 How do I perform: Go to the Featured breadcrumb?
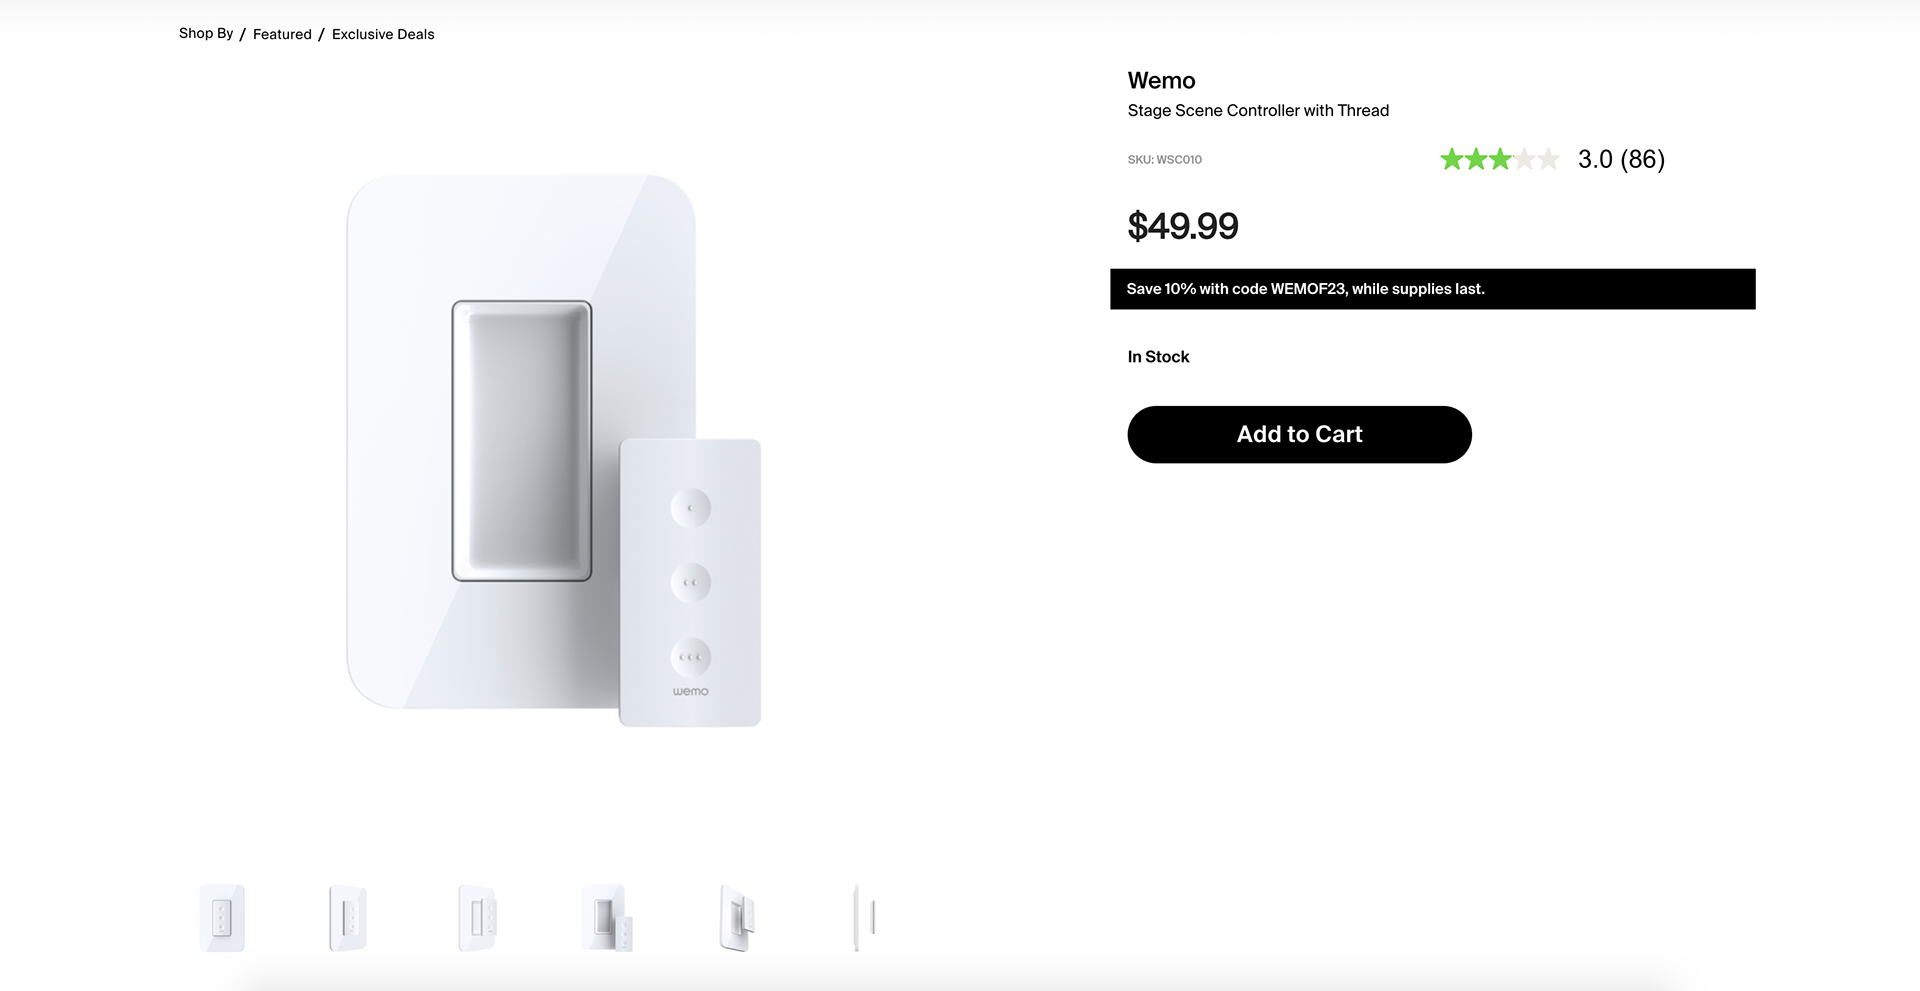click(282, 34)
